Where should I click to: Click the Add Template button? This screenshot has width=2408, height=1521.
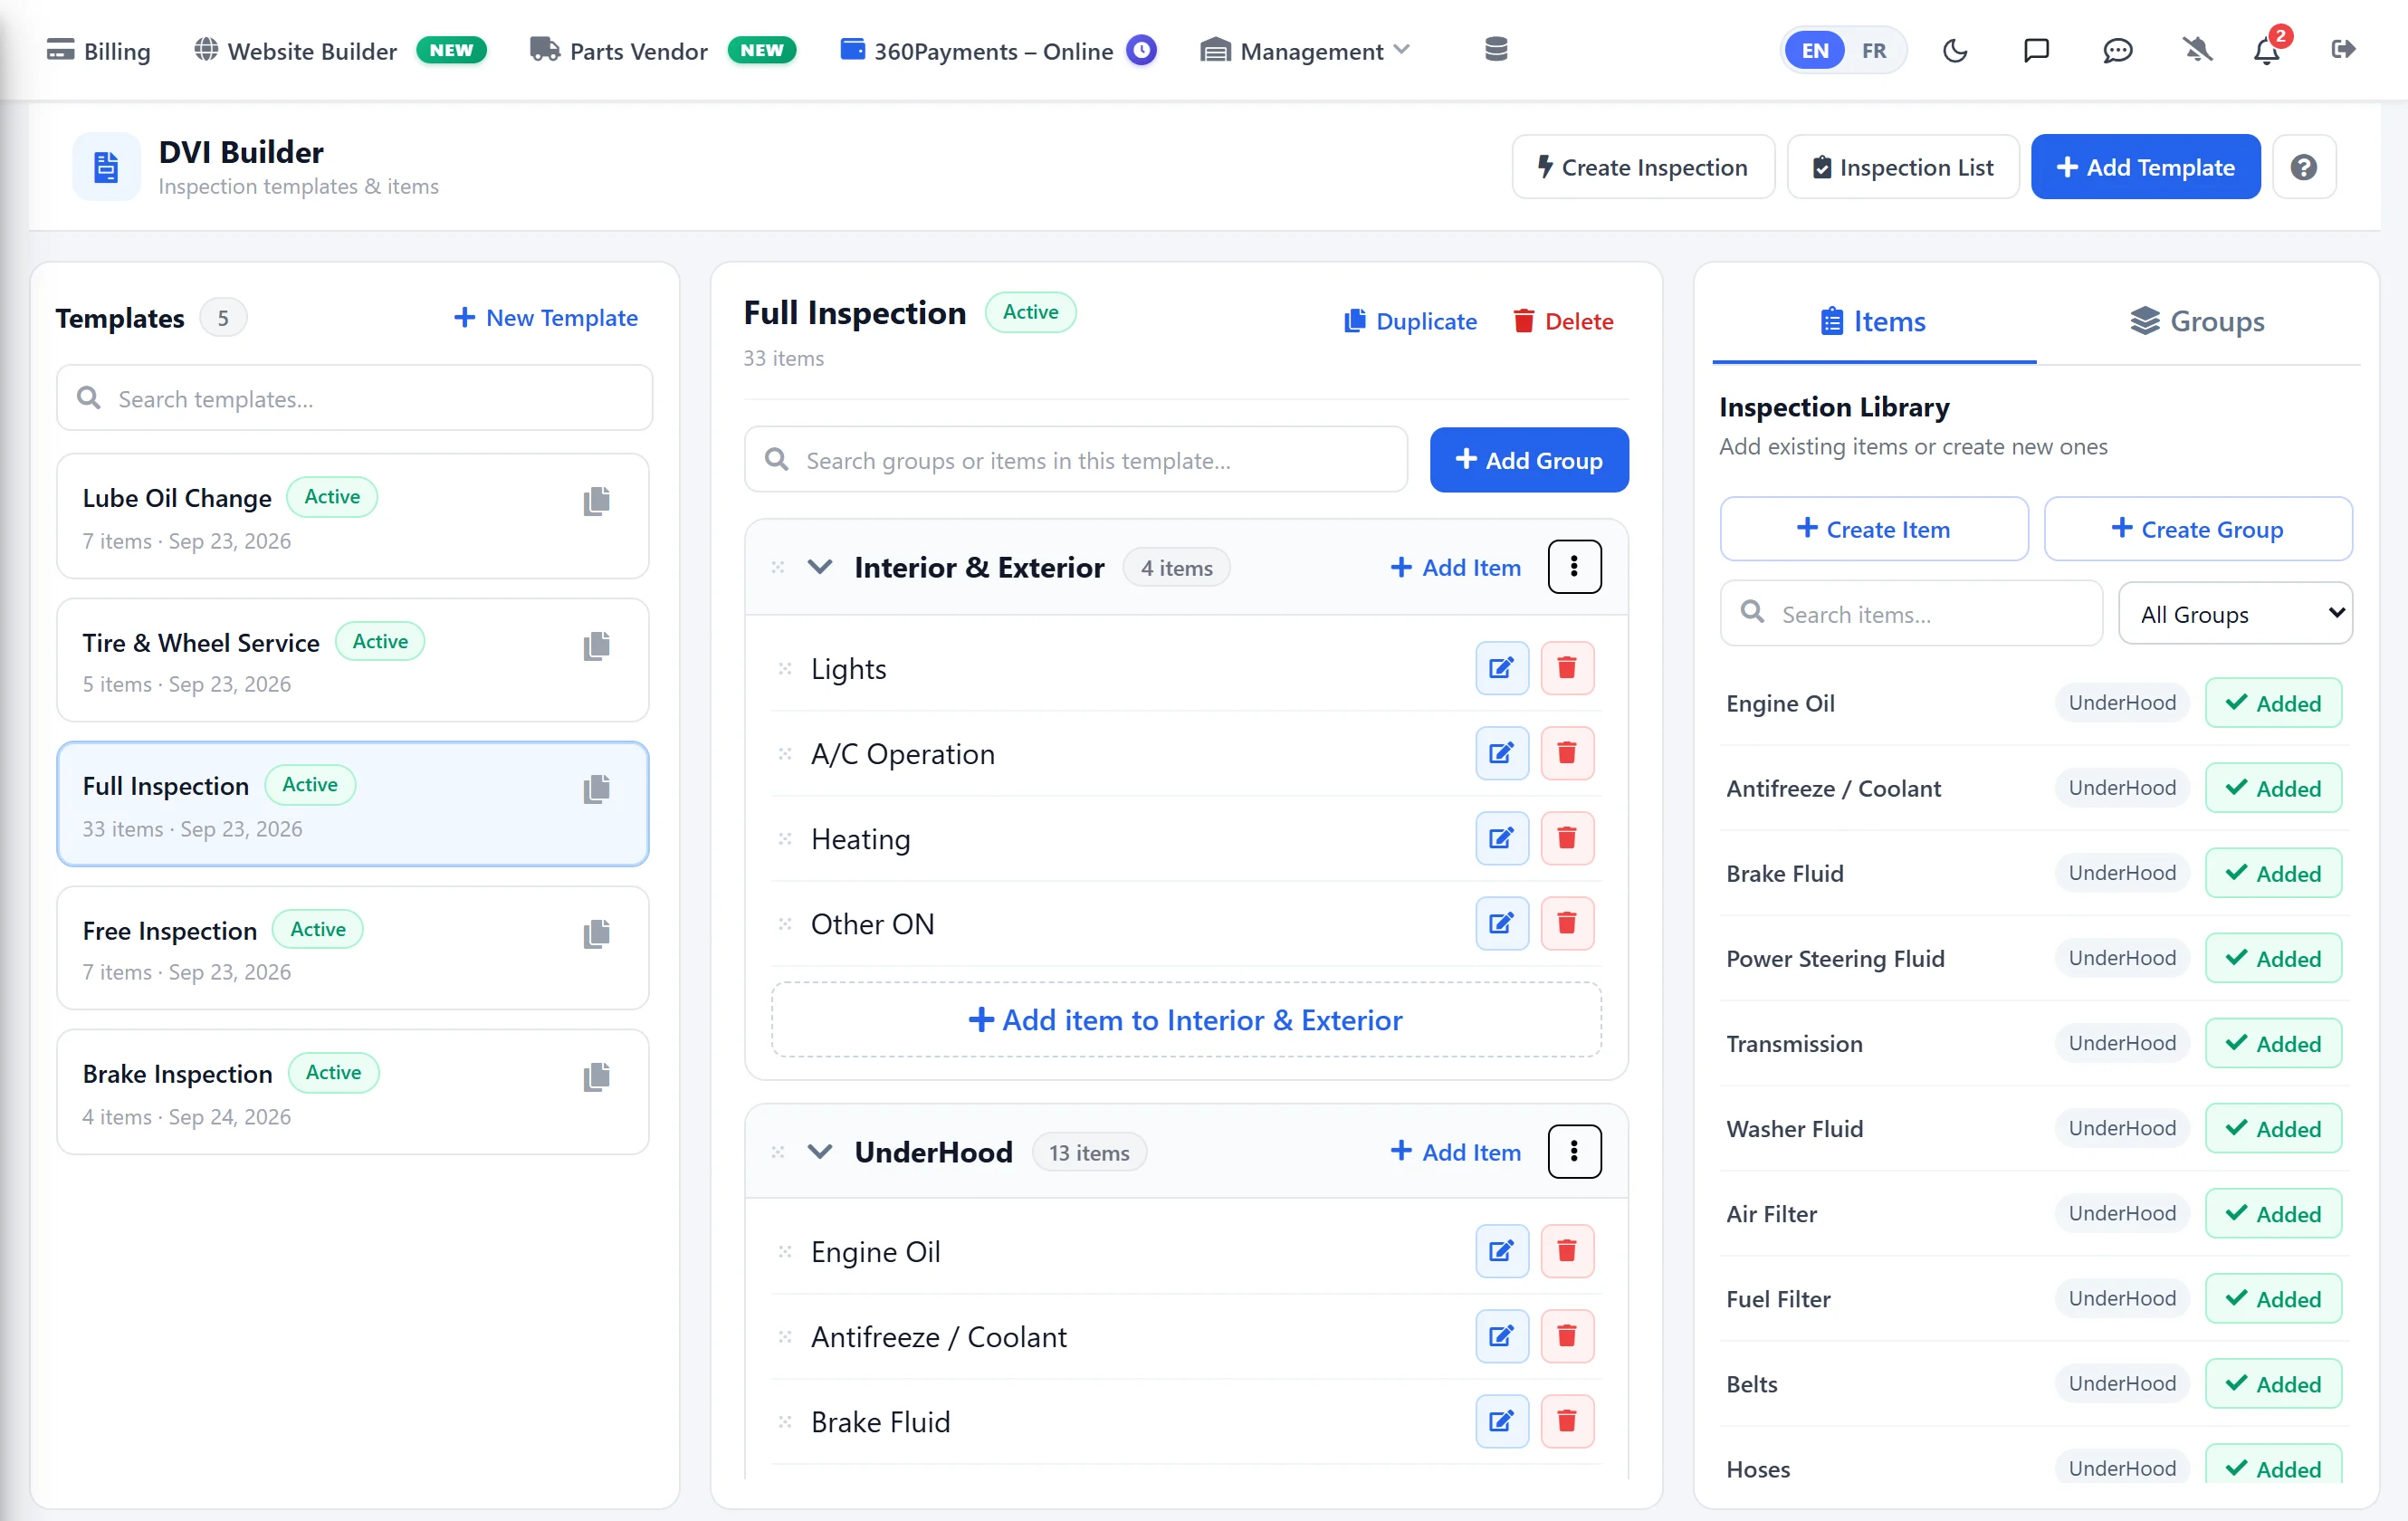coord(2145,167)
